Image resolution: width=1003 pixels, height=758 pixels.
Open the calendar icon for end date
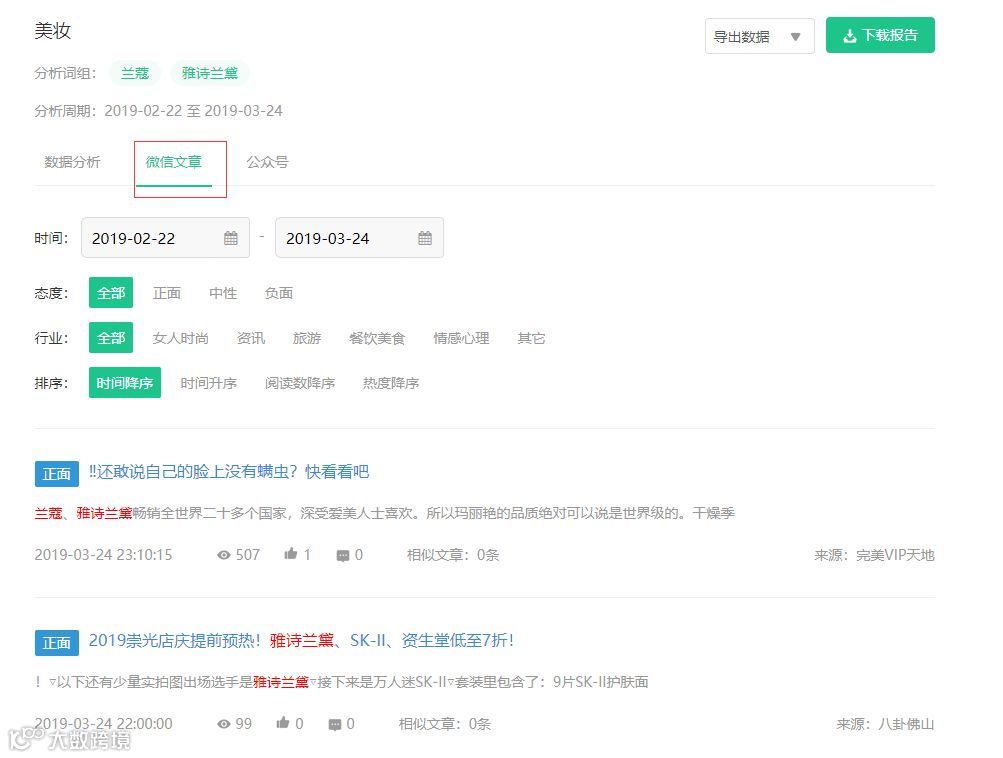tap(425, 238)
